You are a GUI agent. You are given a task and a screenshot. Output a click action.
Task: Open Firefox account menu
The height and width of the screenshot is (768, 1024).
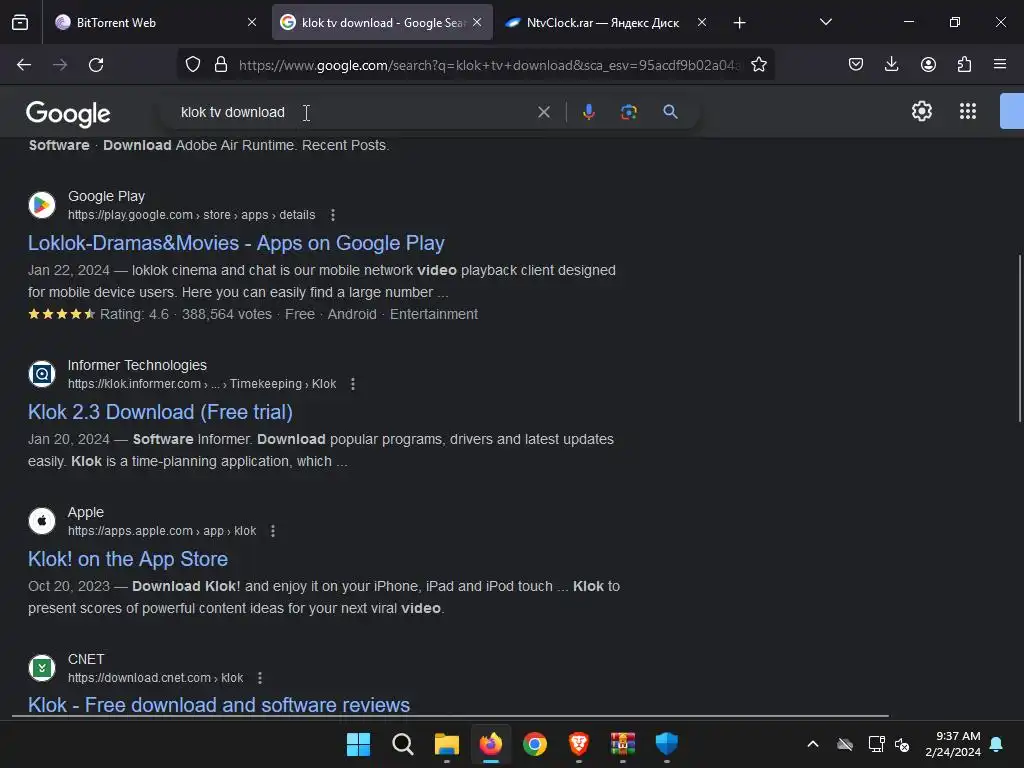point(928,64)
